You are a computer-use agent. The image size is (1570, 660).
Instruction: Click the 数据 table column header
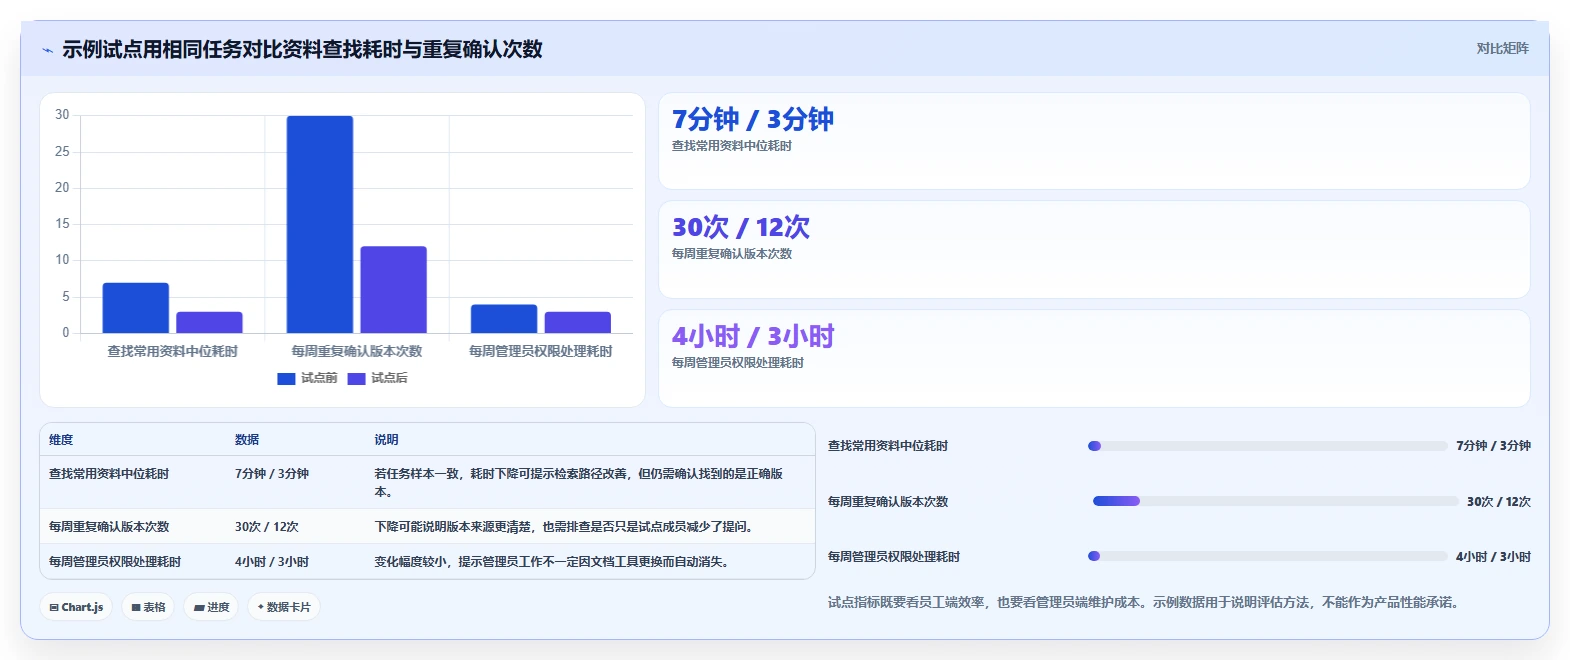247,440
